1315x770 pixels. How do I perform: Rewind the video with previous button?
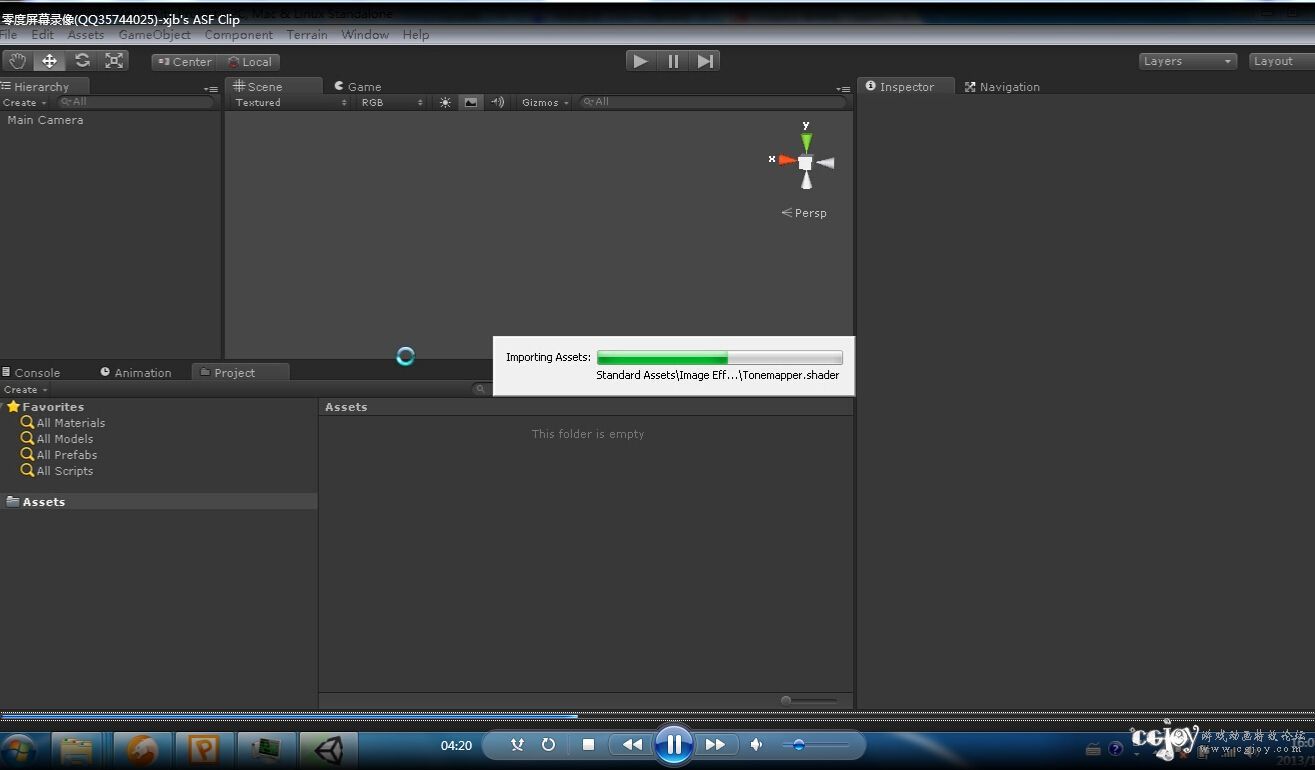(x=632, y=745)
